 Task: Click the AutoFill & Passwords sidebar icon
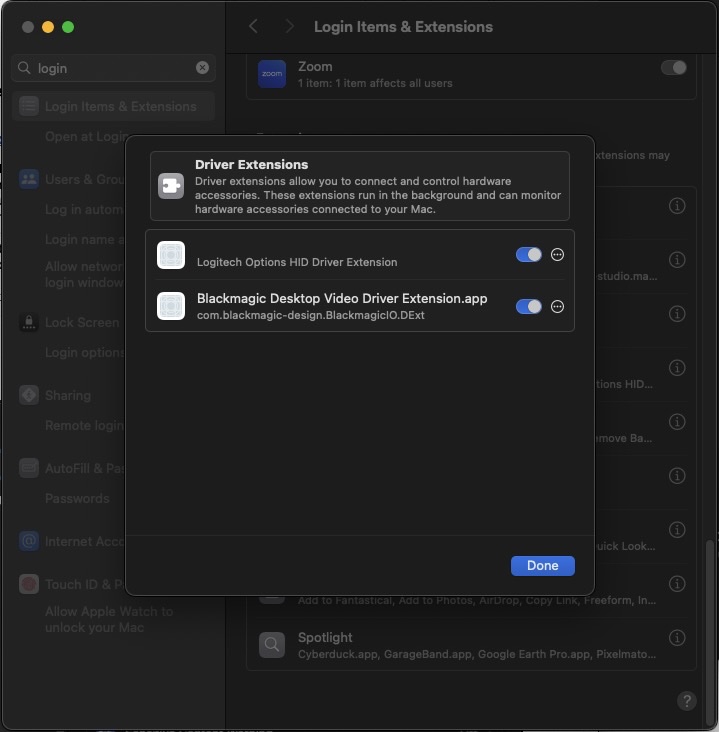click(29, 468)
